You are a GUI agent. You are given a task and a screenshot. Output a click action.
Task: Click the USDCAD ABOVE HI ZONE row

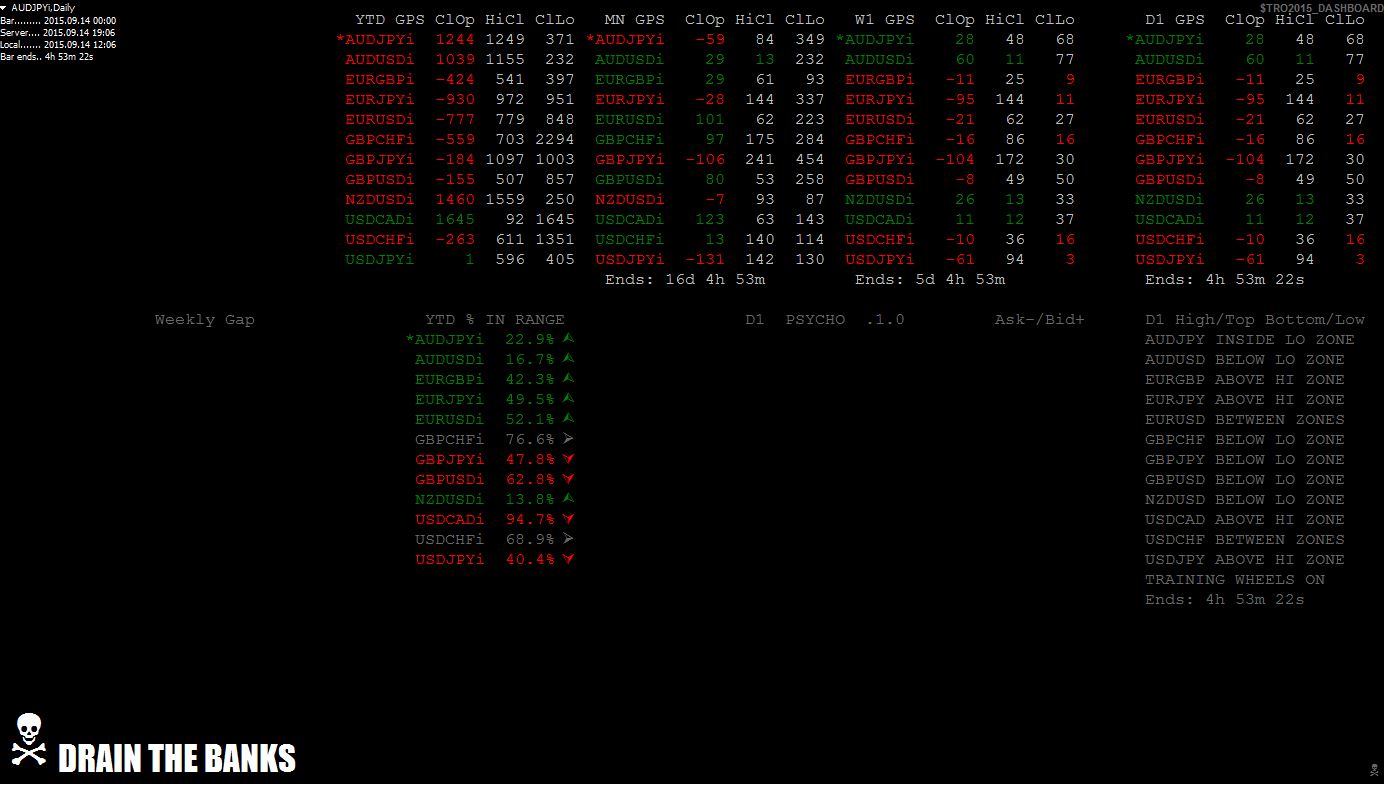pyautogui.click(x=1245, y=520)
